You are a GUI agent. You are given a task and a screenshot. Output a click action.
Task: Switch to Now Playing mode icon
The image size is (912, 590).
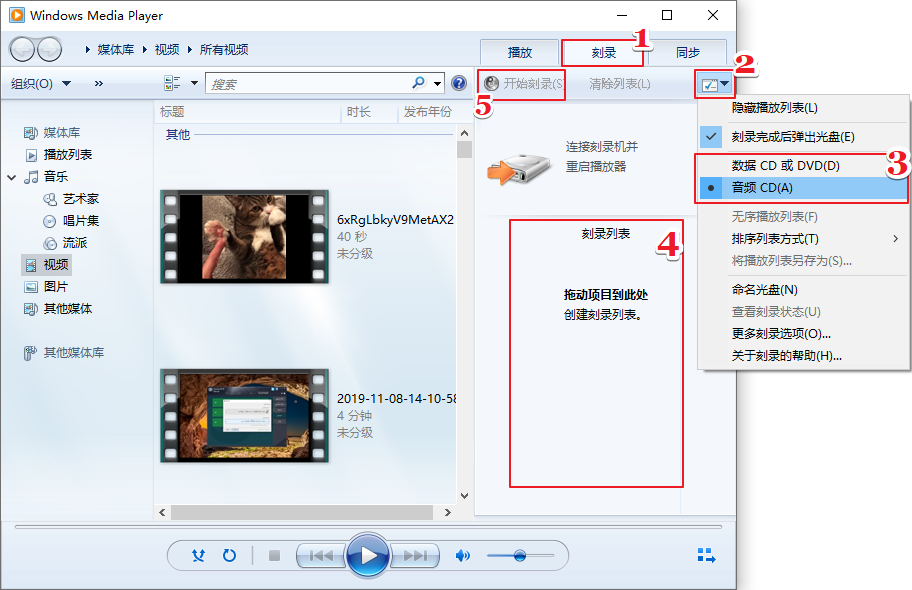[706, 555]
